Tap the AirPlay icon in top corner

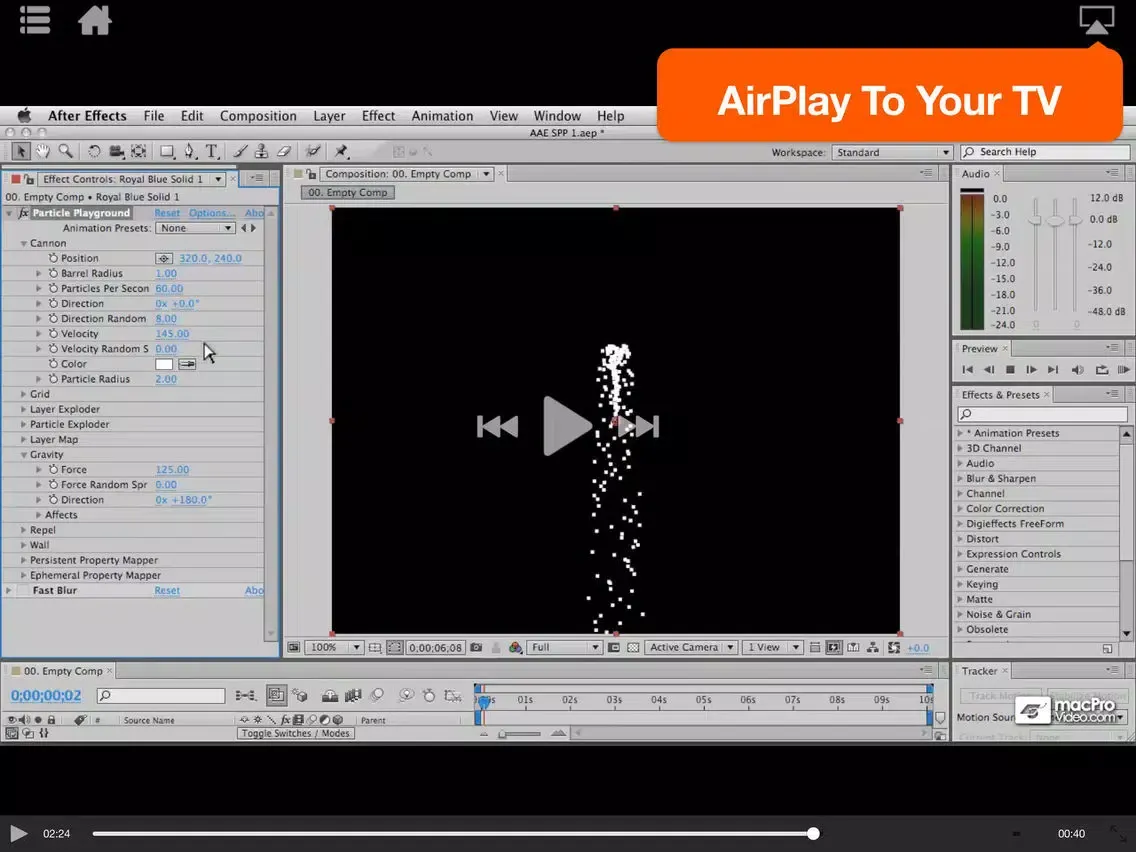coord(1096,20)
